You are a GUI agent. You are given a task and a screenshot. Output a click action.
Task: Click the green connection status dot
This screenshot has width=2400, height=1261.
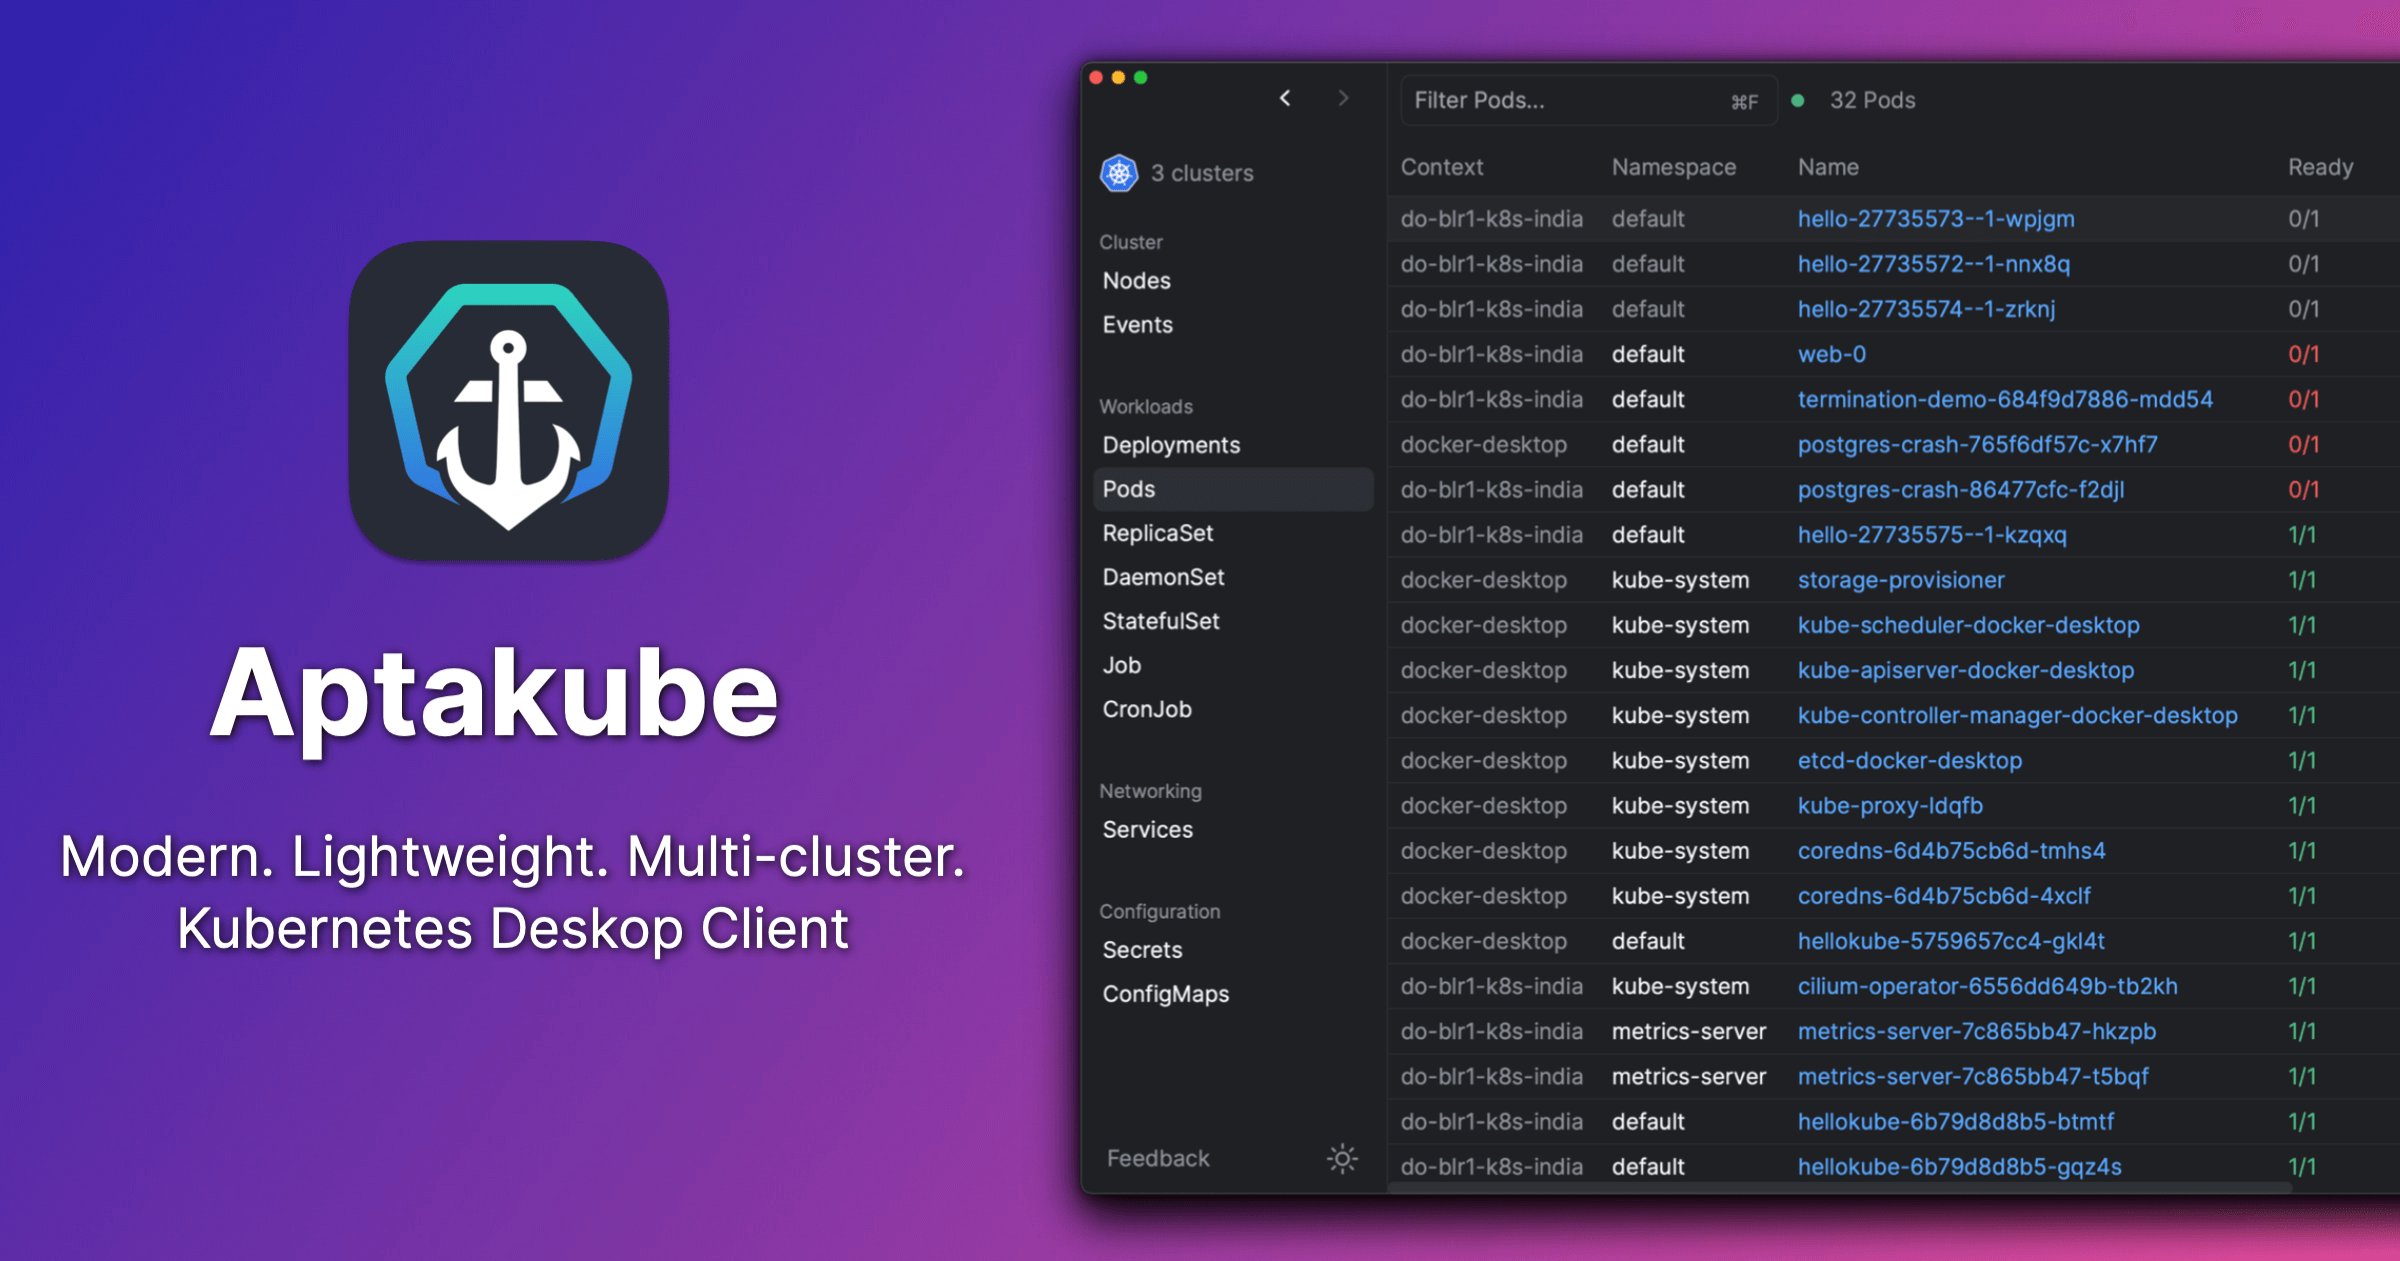[1797, 101]
